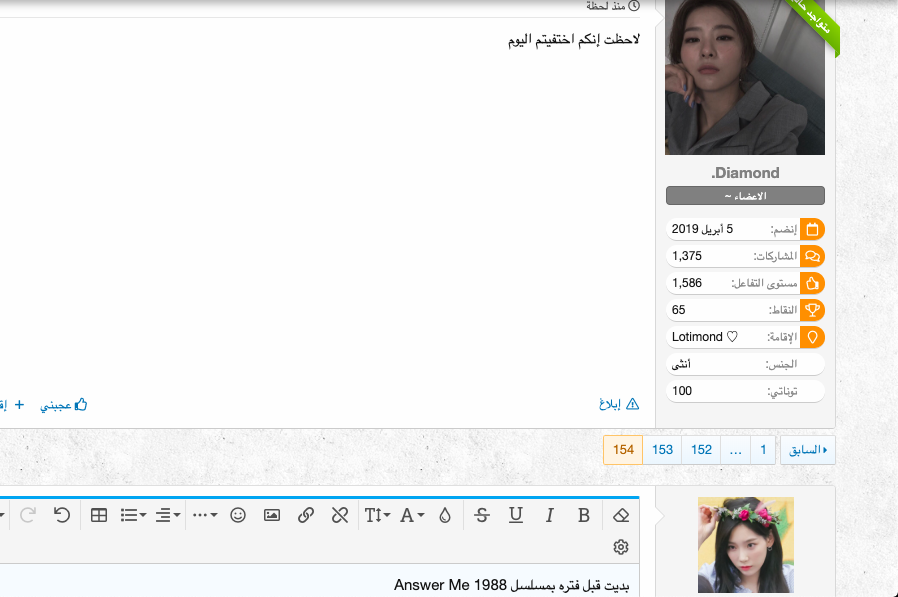This screenshot has height=597, width=898.
Task: Expand the font family dropdown
Action: click(x=412, y=515)
